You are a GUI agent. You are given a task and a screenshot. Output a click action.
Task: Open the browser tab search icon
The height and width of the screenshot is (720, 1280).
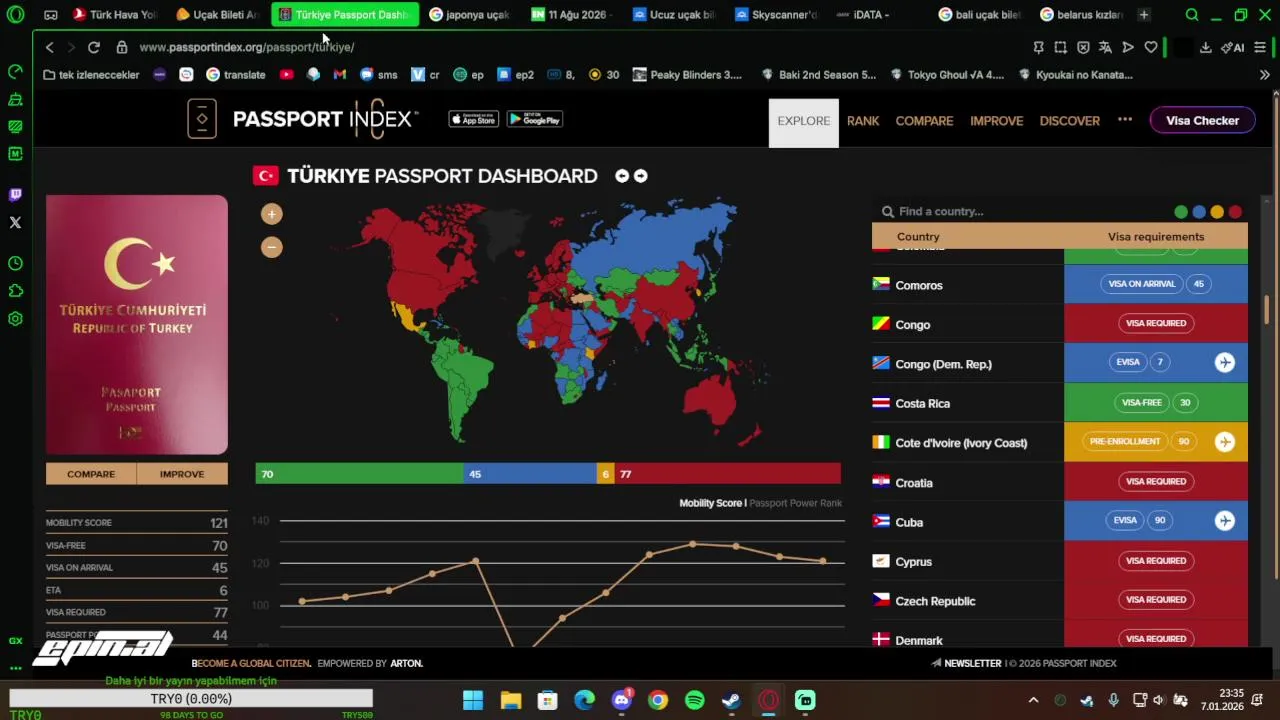[x=1192, y=15]
